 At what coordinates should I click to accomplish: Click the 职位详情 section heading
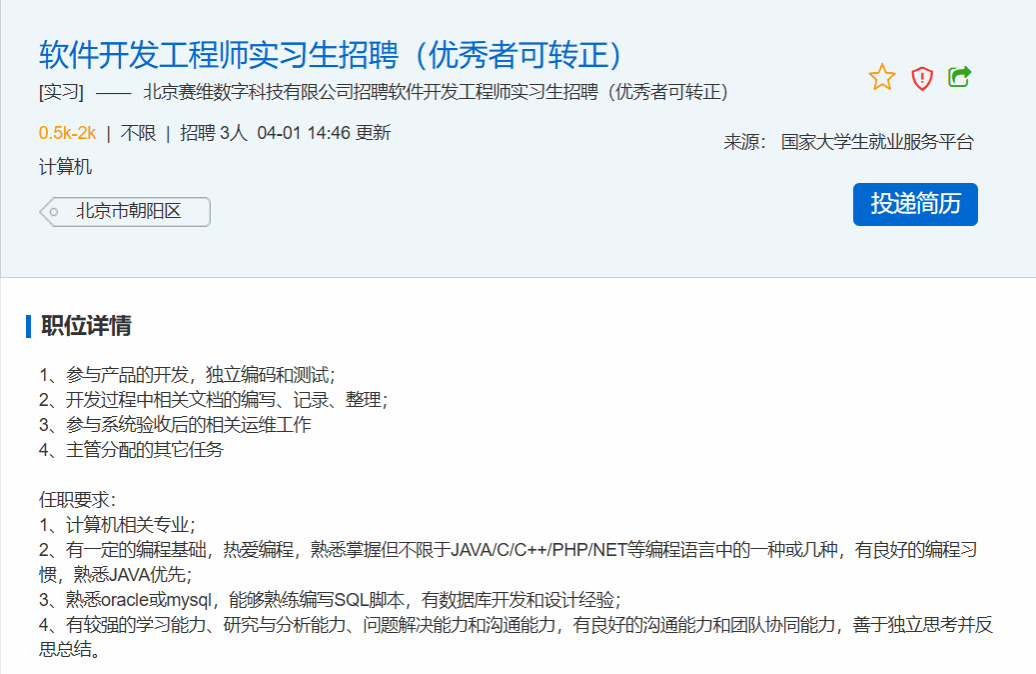click(x=86, y=326)
